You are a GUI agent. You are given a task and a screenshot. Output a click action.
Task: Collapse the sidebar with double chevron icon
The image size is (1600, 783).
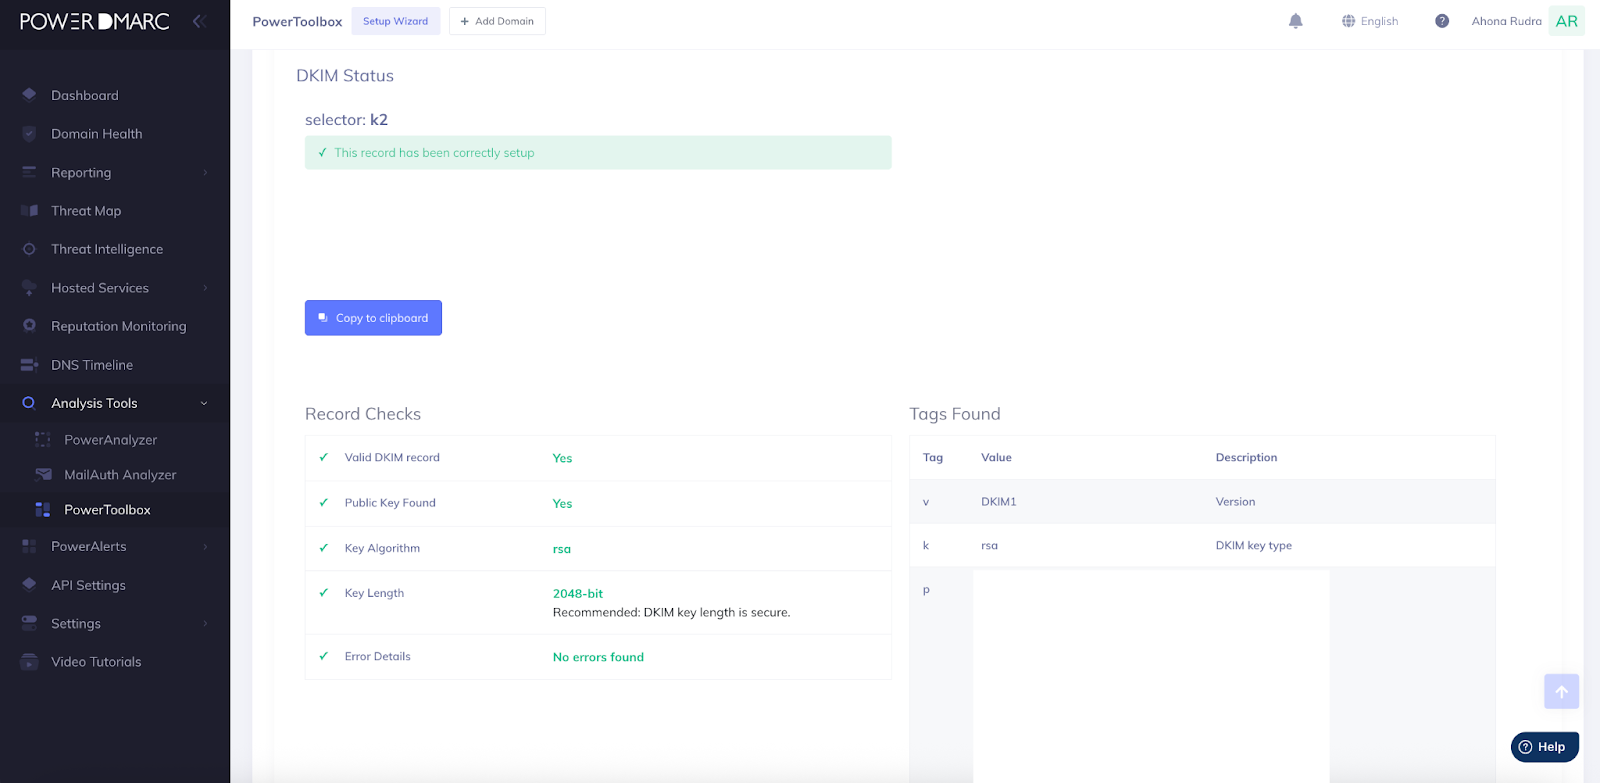[199, 21]
